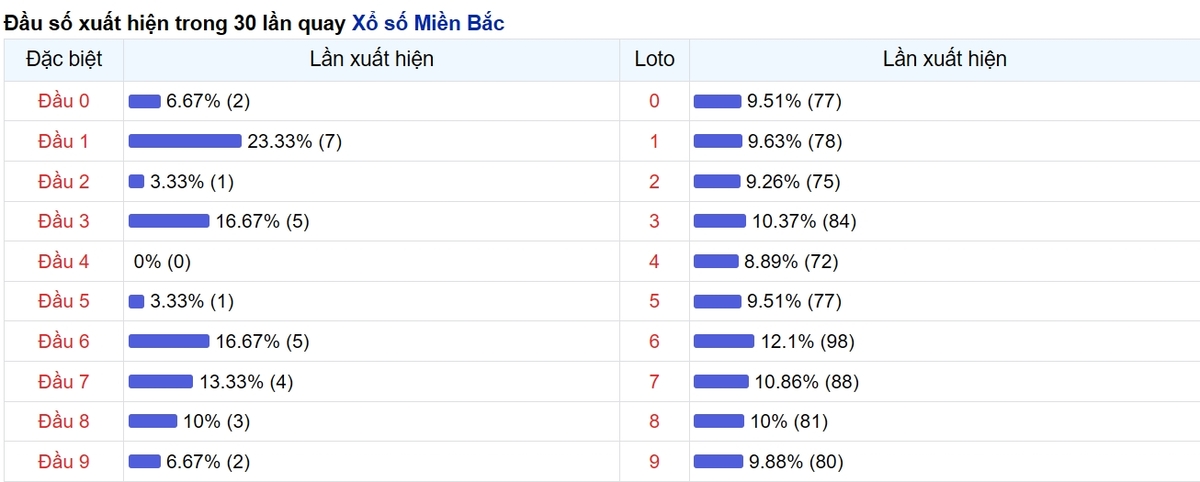Click the 10% (3) value for Đầu 8
Screen dimensions: 1200x482
[x=216, y=421]
